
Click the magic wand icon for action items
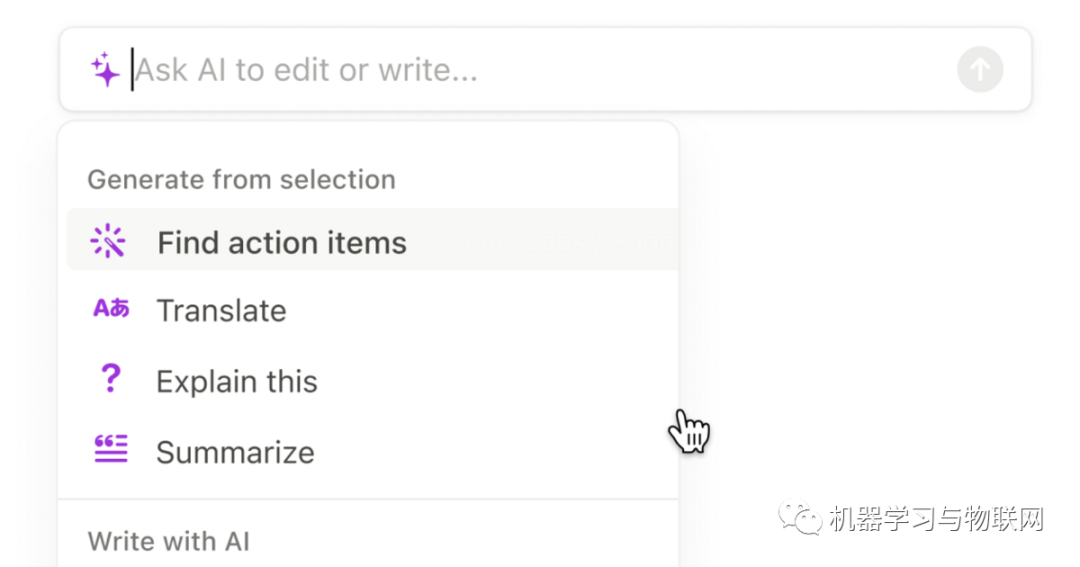[x=108, y=241]
